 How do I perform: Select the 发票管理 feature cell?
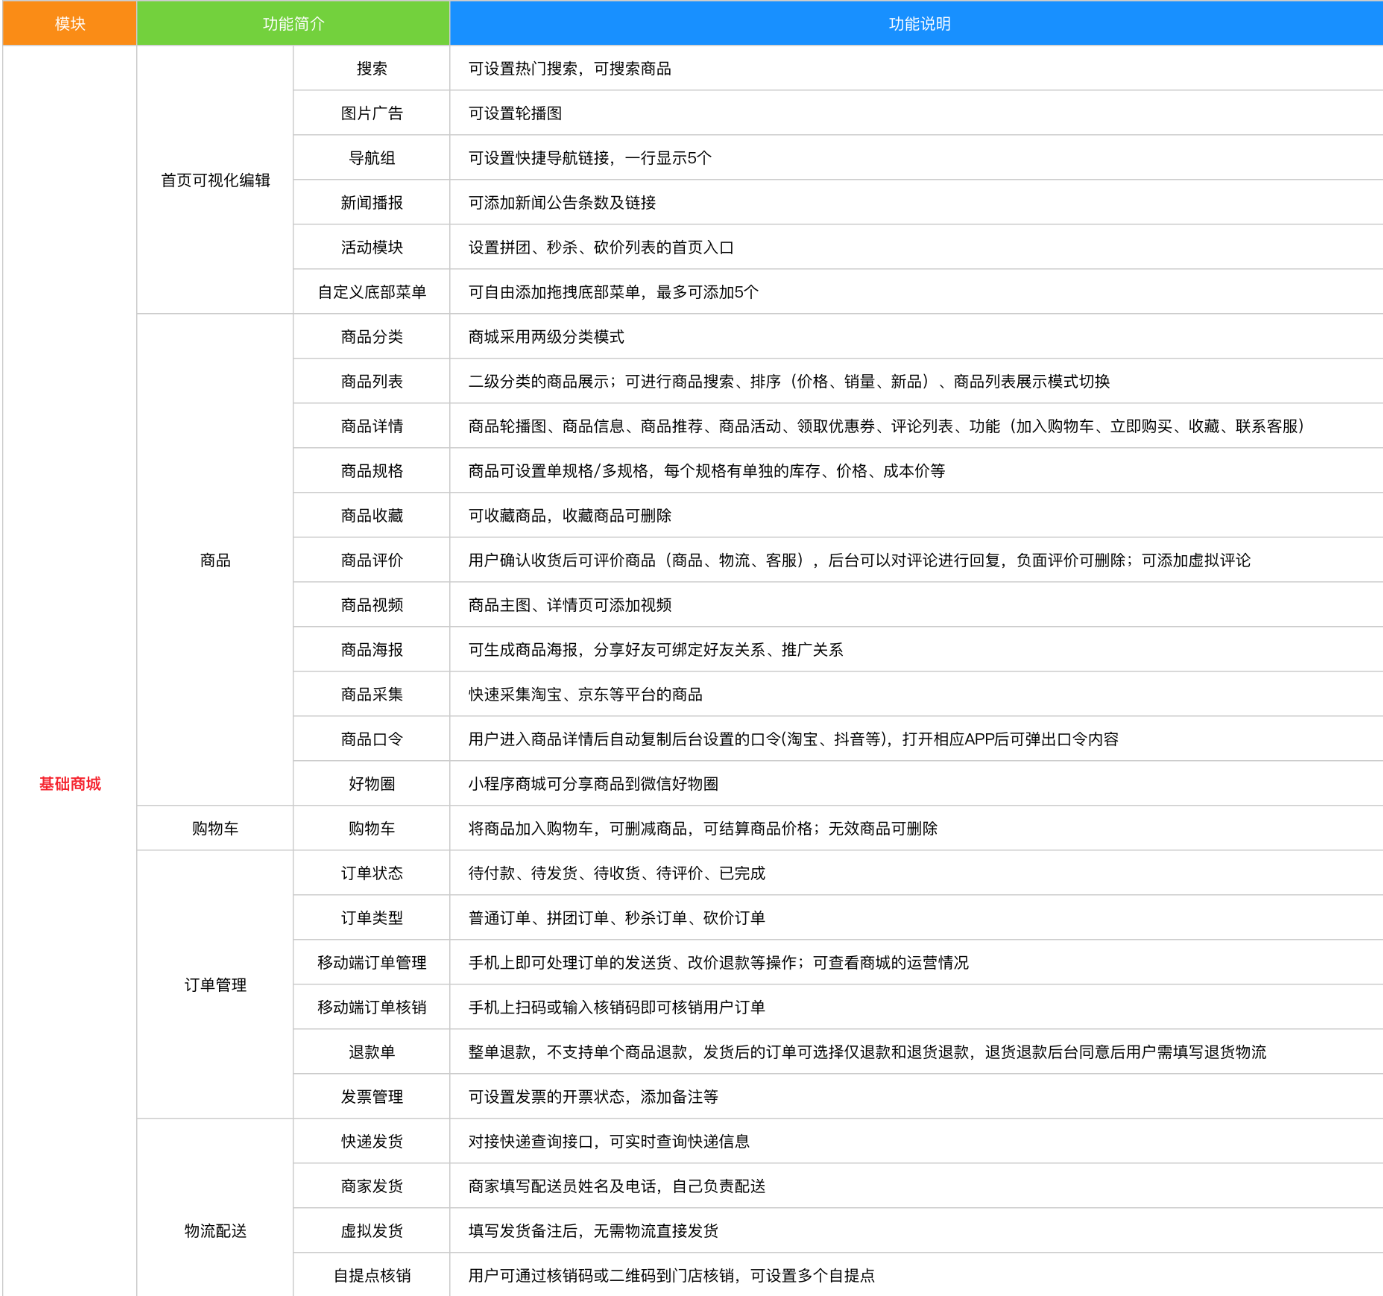(x=372, y=1097)
